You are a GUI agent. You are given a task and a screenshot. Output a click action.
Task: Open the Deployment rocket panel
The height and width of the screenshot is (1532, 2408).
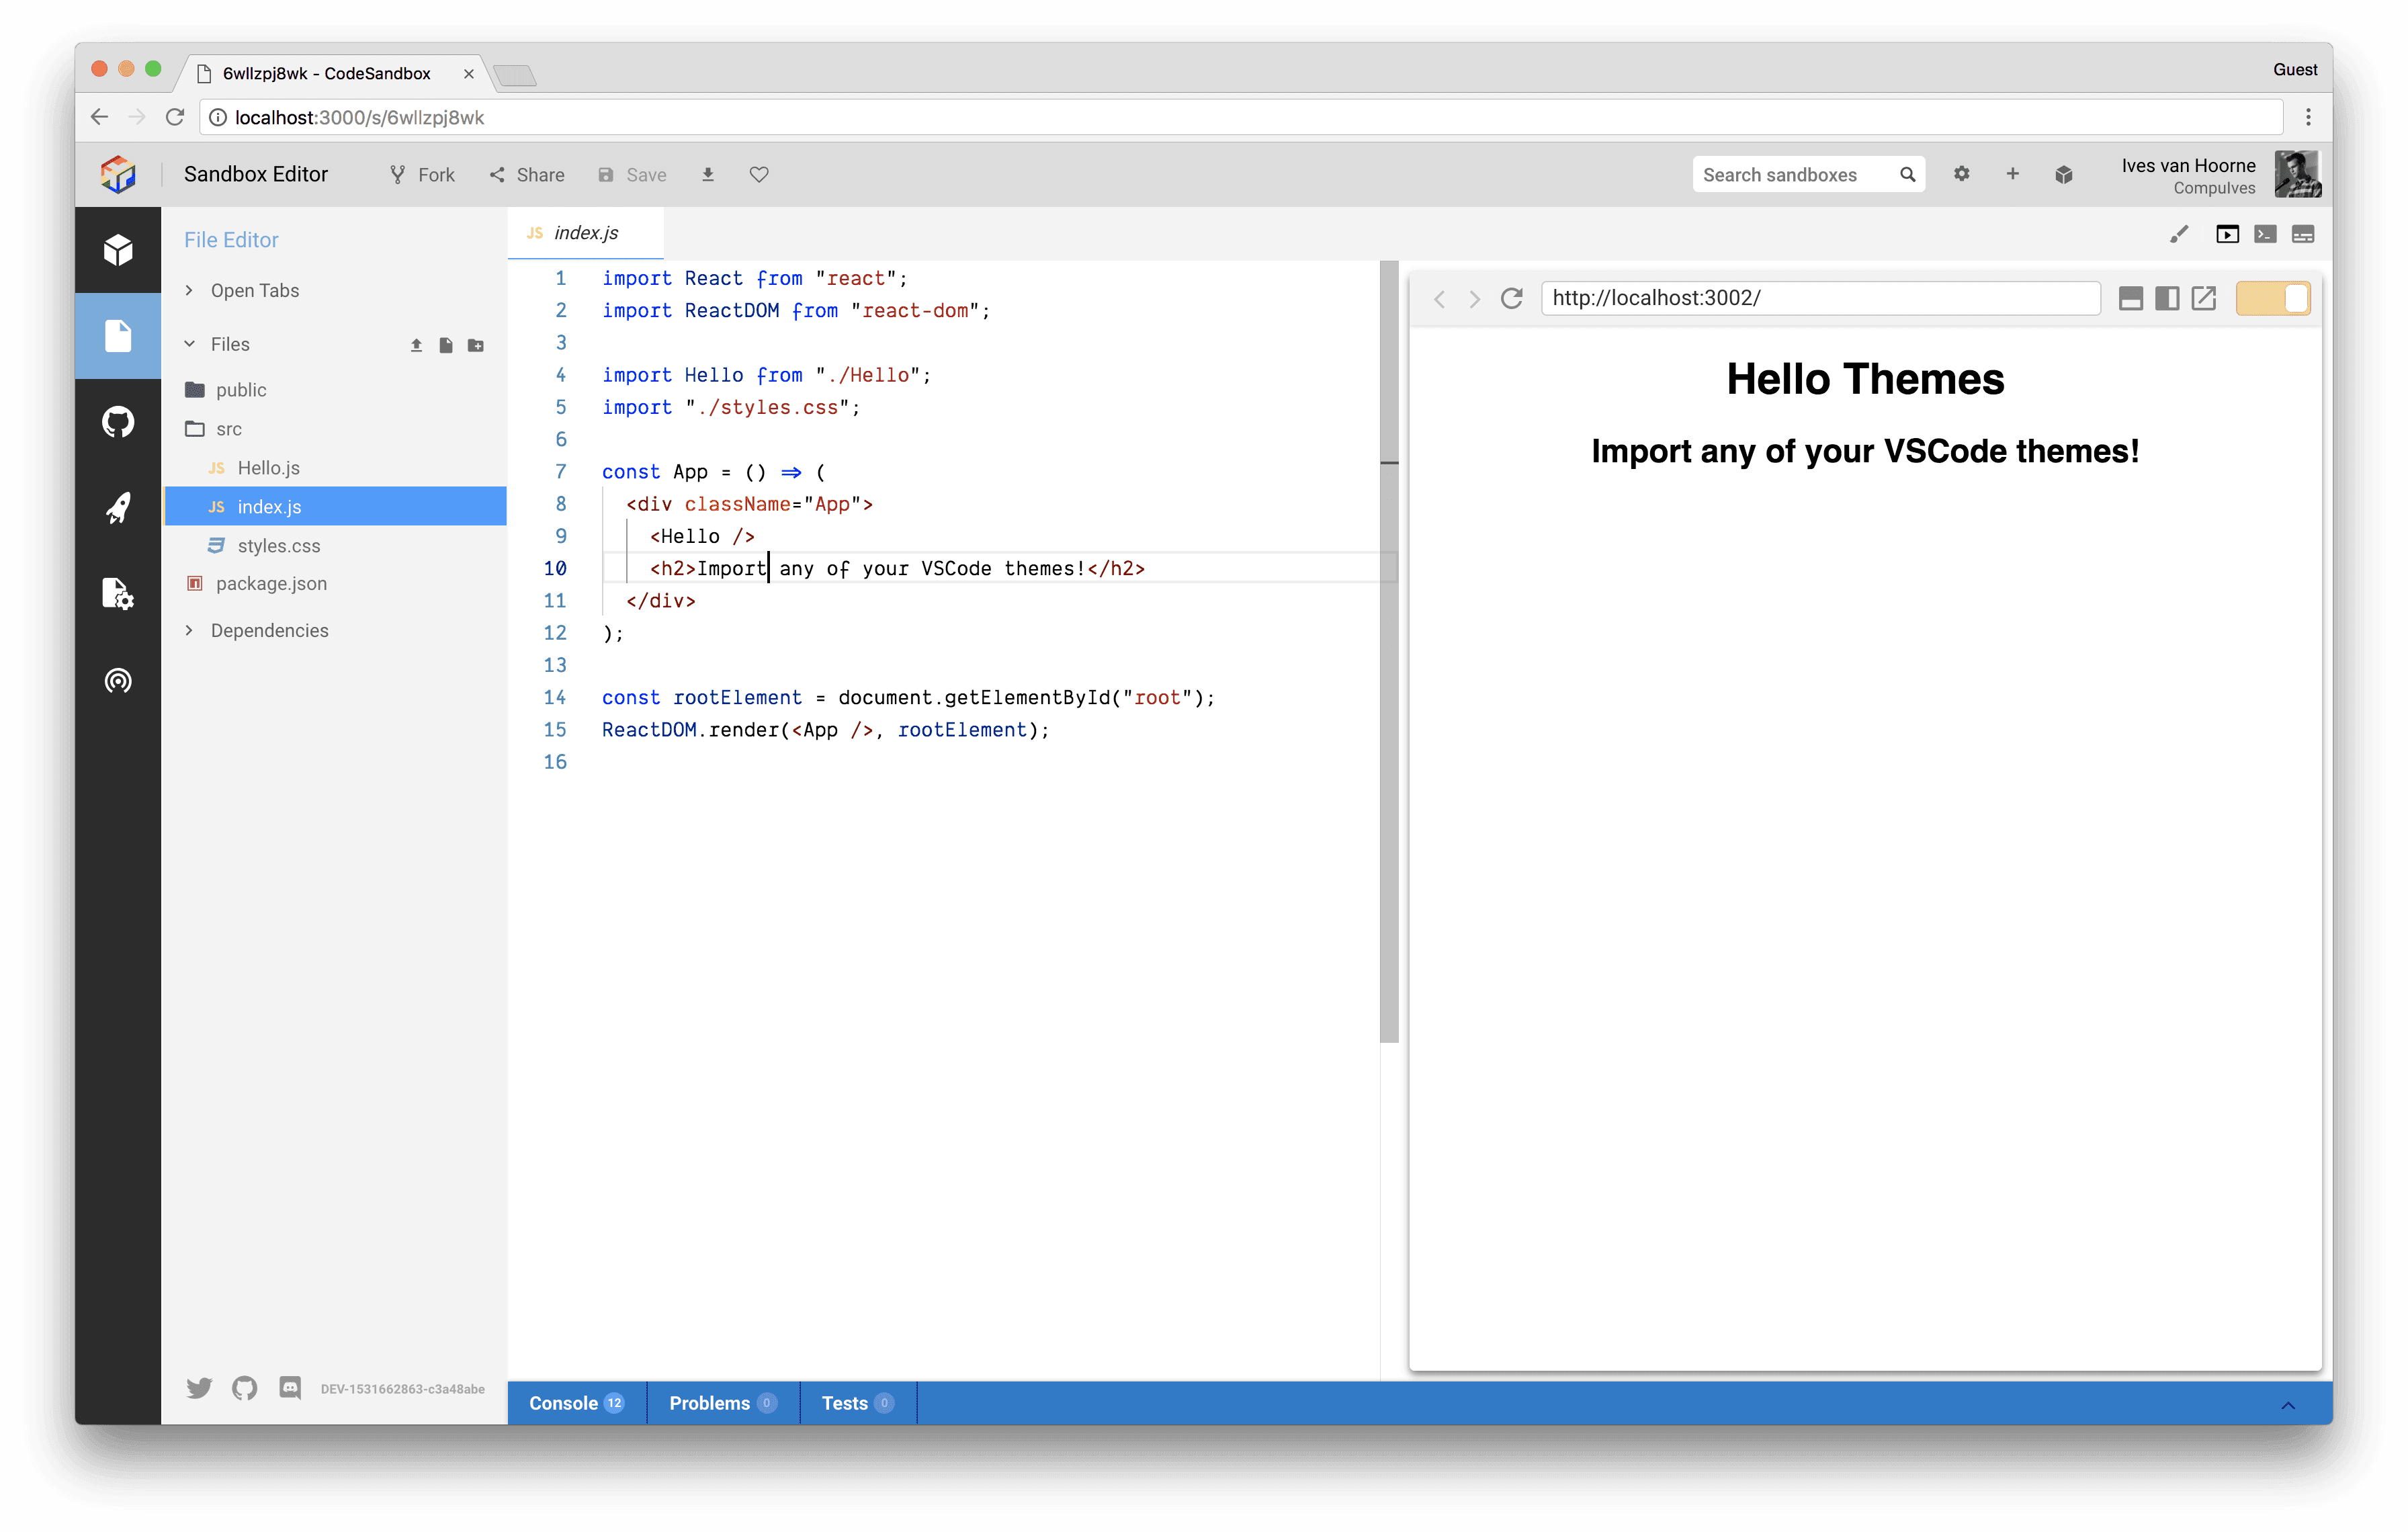tap(118, 508)
